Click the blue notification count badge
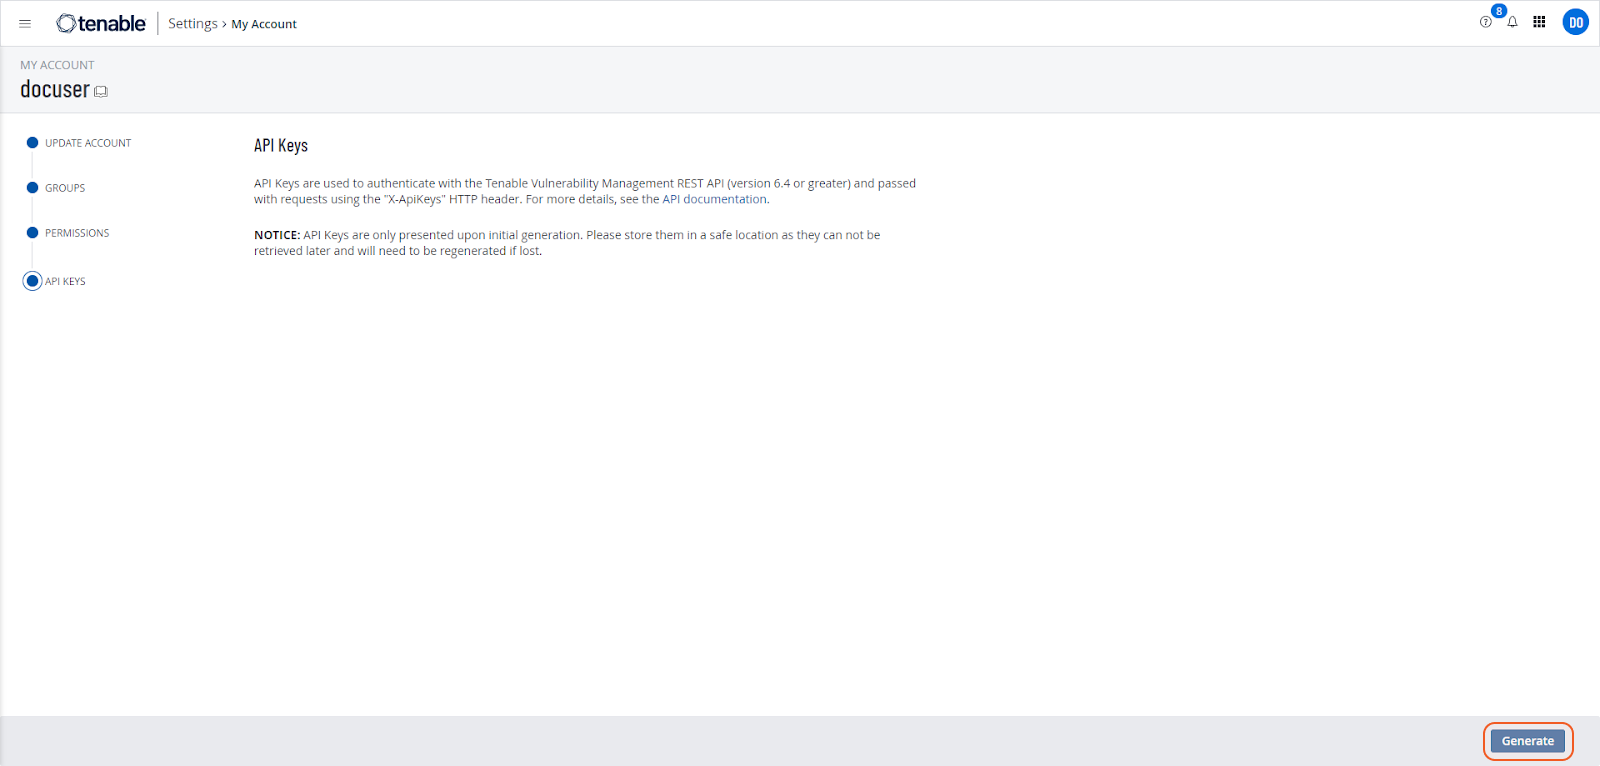This screenshot has width=1600, height=766. tap(1499, 11)
